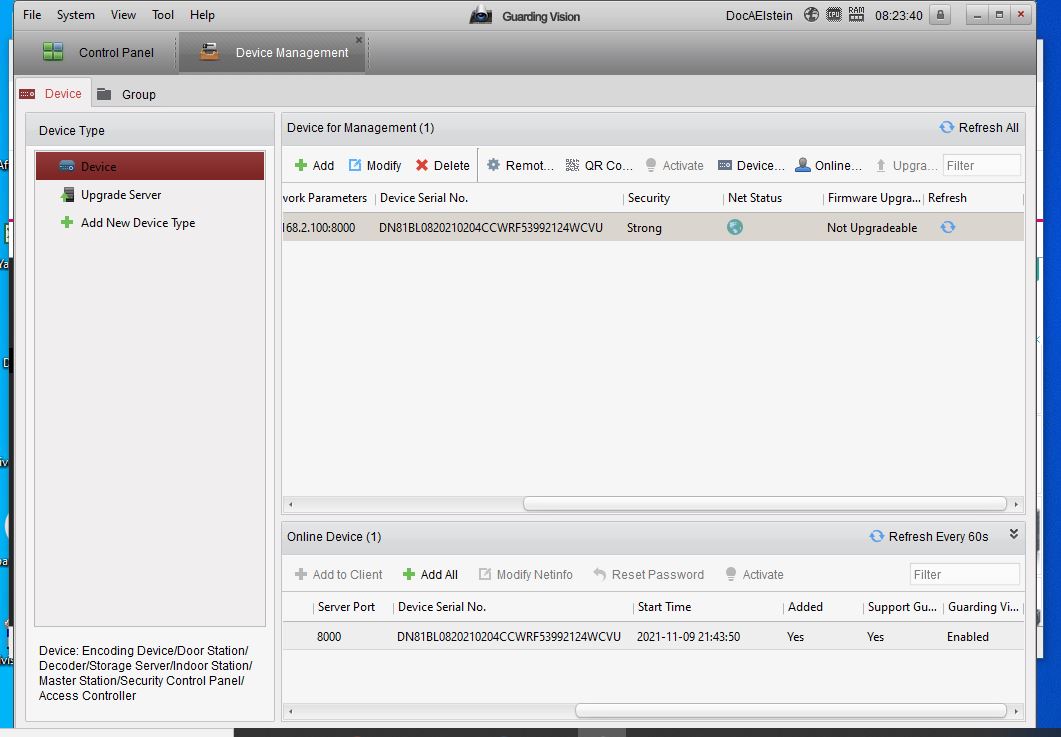Click the network globe icon in title bar

(x=811, y=14)
